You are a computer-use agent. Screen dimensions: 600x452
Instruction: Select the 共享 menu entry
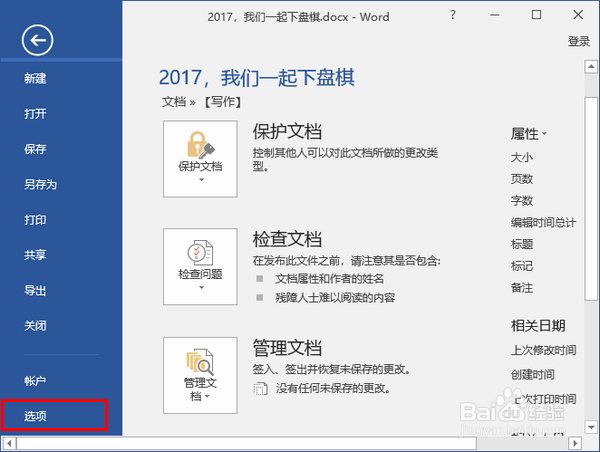[35, 255]
